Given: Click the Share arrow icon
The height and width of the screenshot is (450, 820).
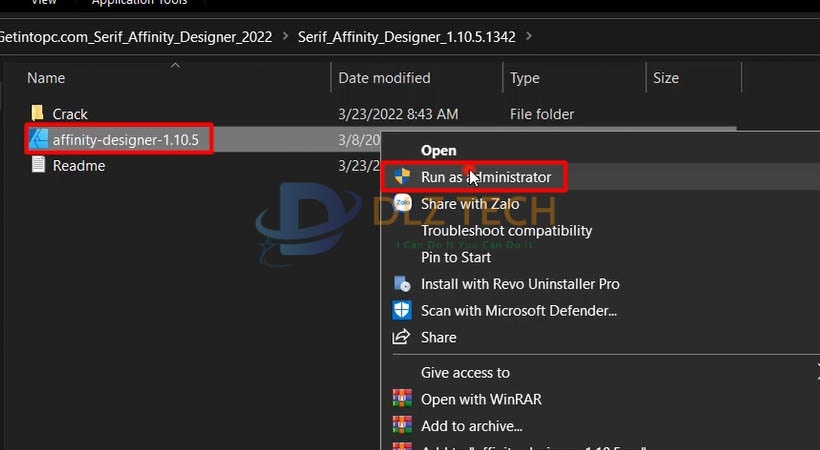Looking at the screenshot, I should pos(401,337).
